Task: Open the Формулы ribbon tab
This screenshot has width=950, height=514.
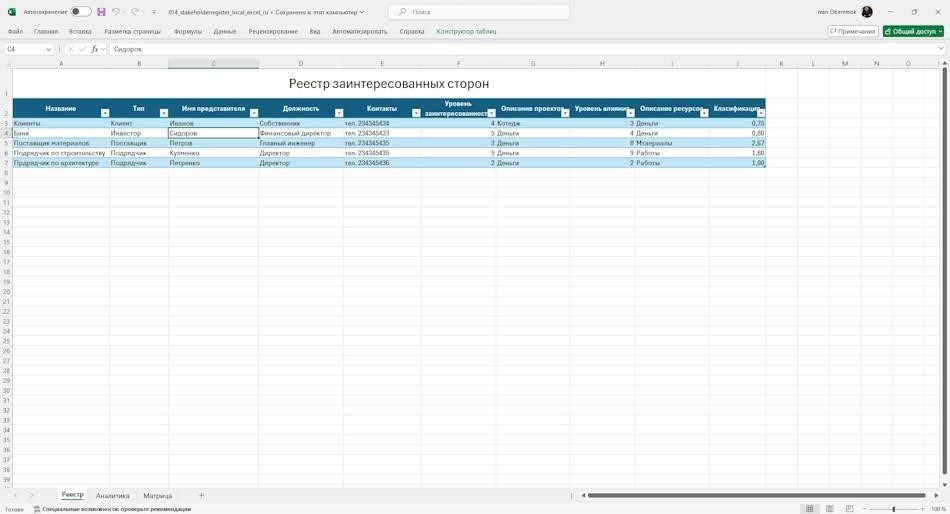Action: [188, 31]
